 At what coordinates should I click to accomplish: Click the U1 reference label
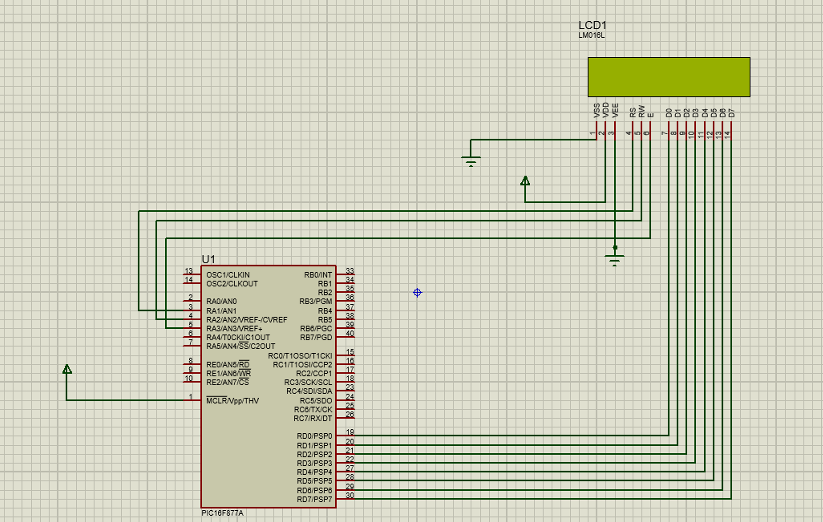208,259
